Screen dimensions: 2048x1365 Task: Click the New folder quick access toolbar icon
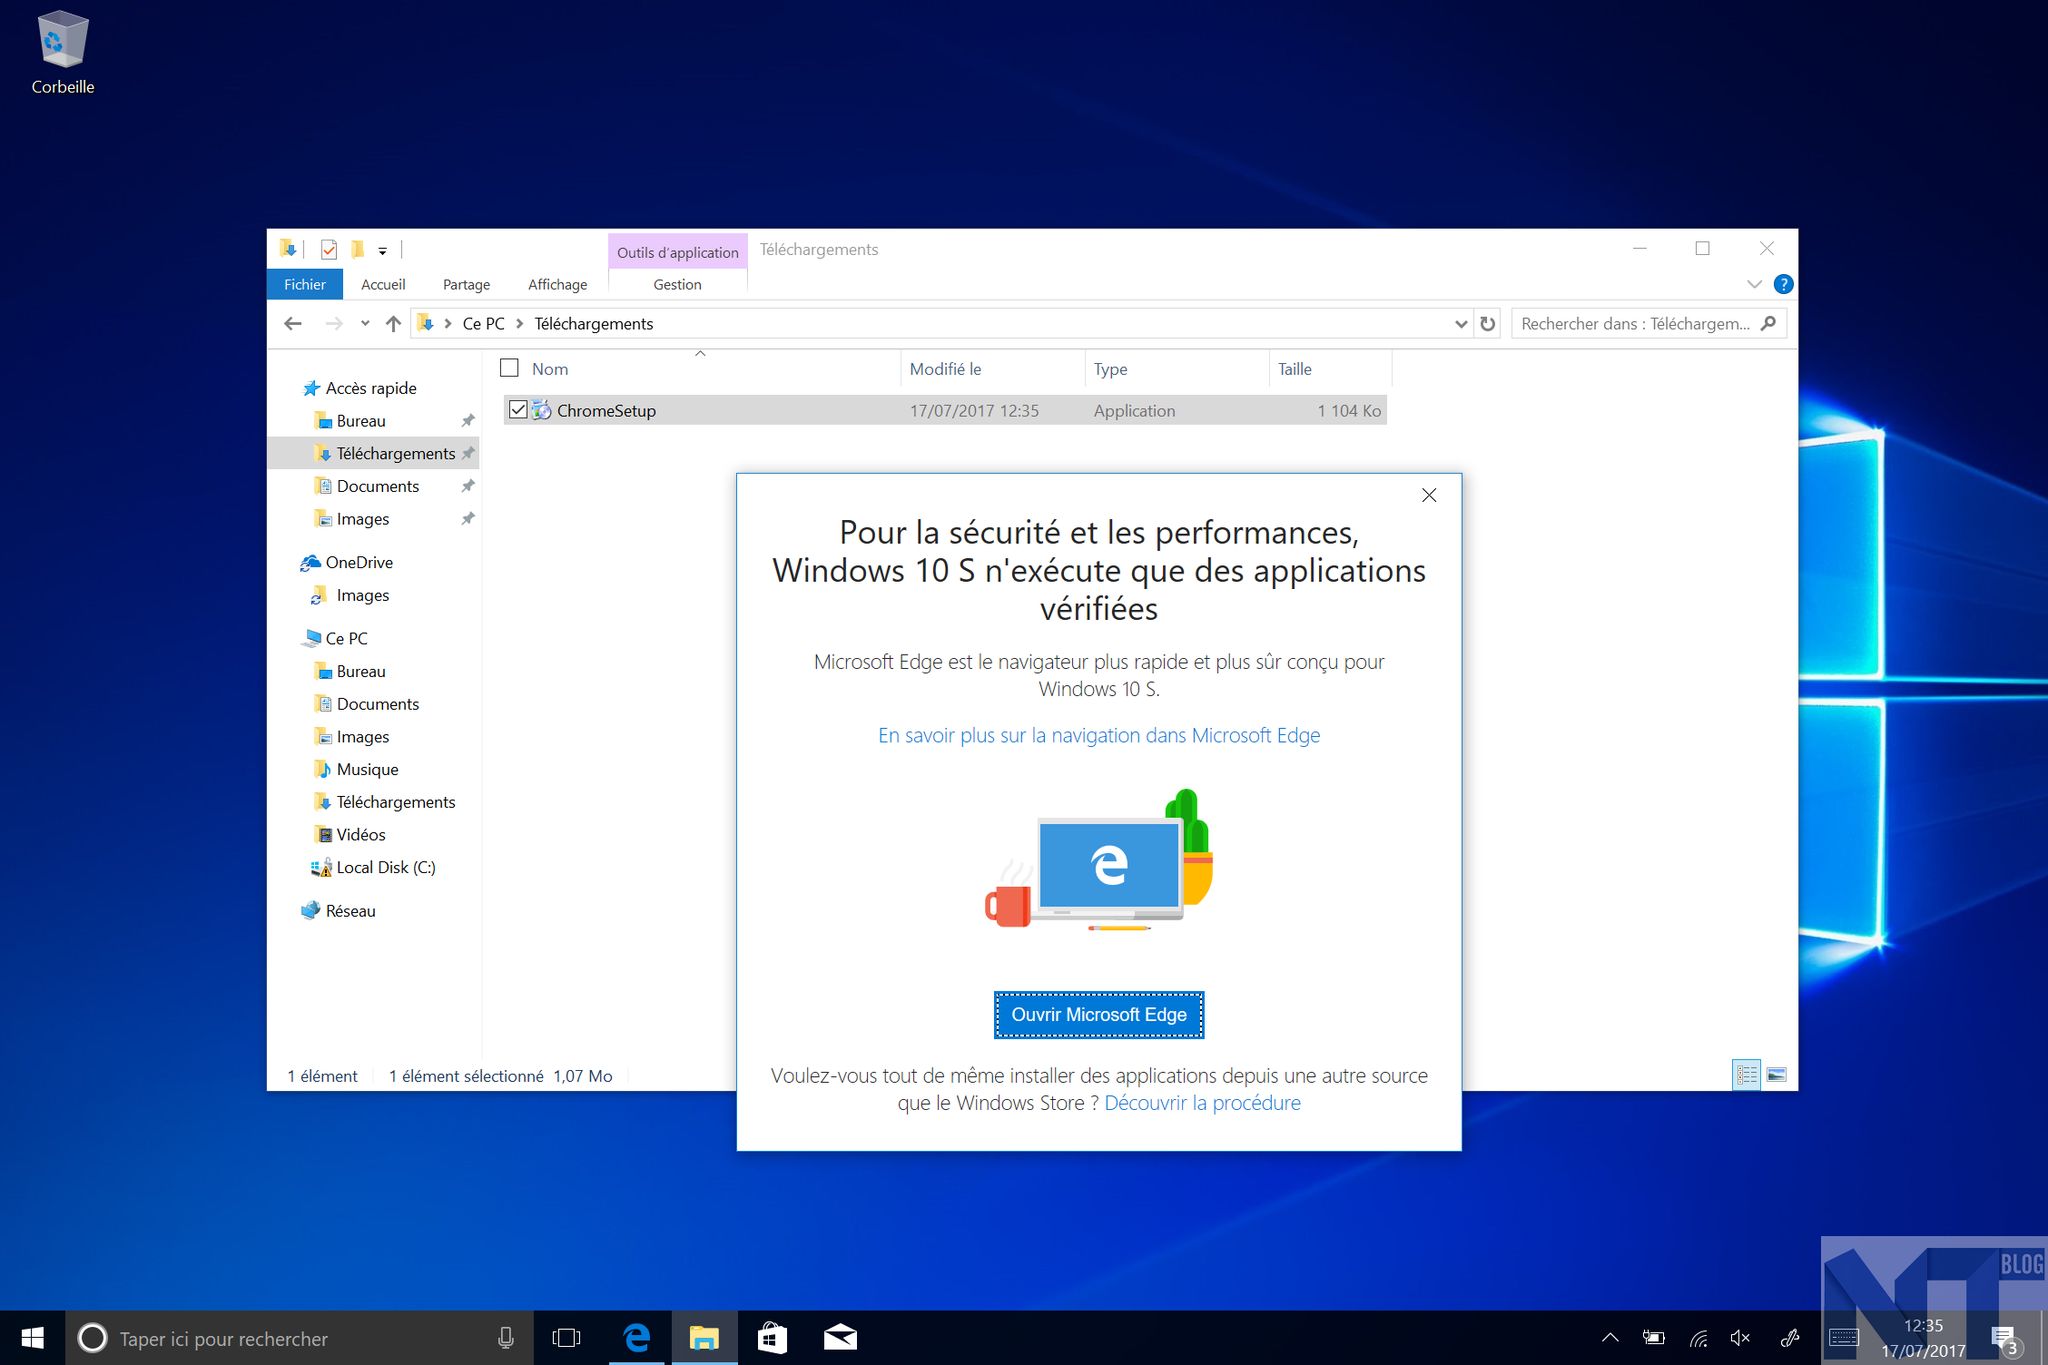357,249
